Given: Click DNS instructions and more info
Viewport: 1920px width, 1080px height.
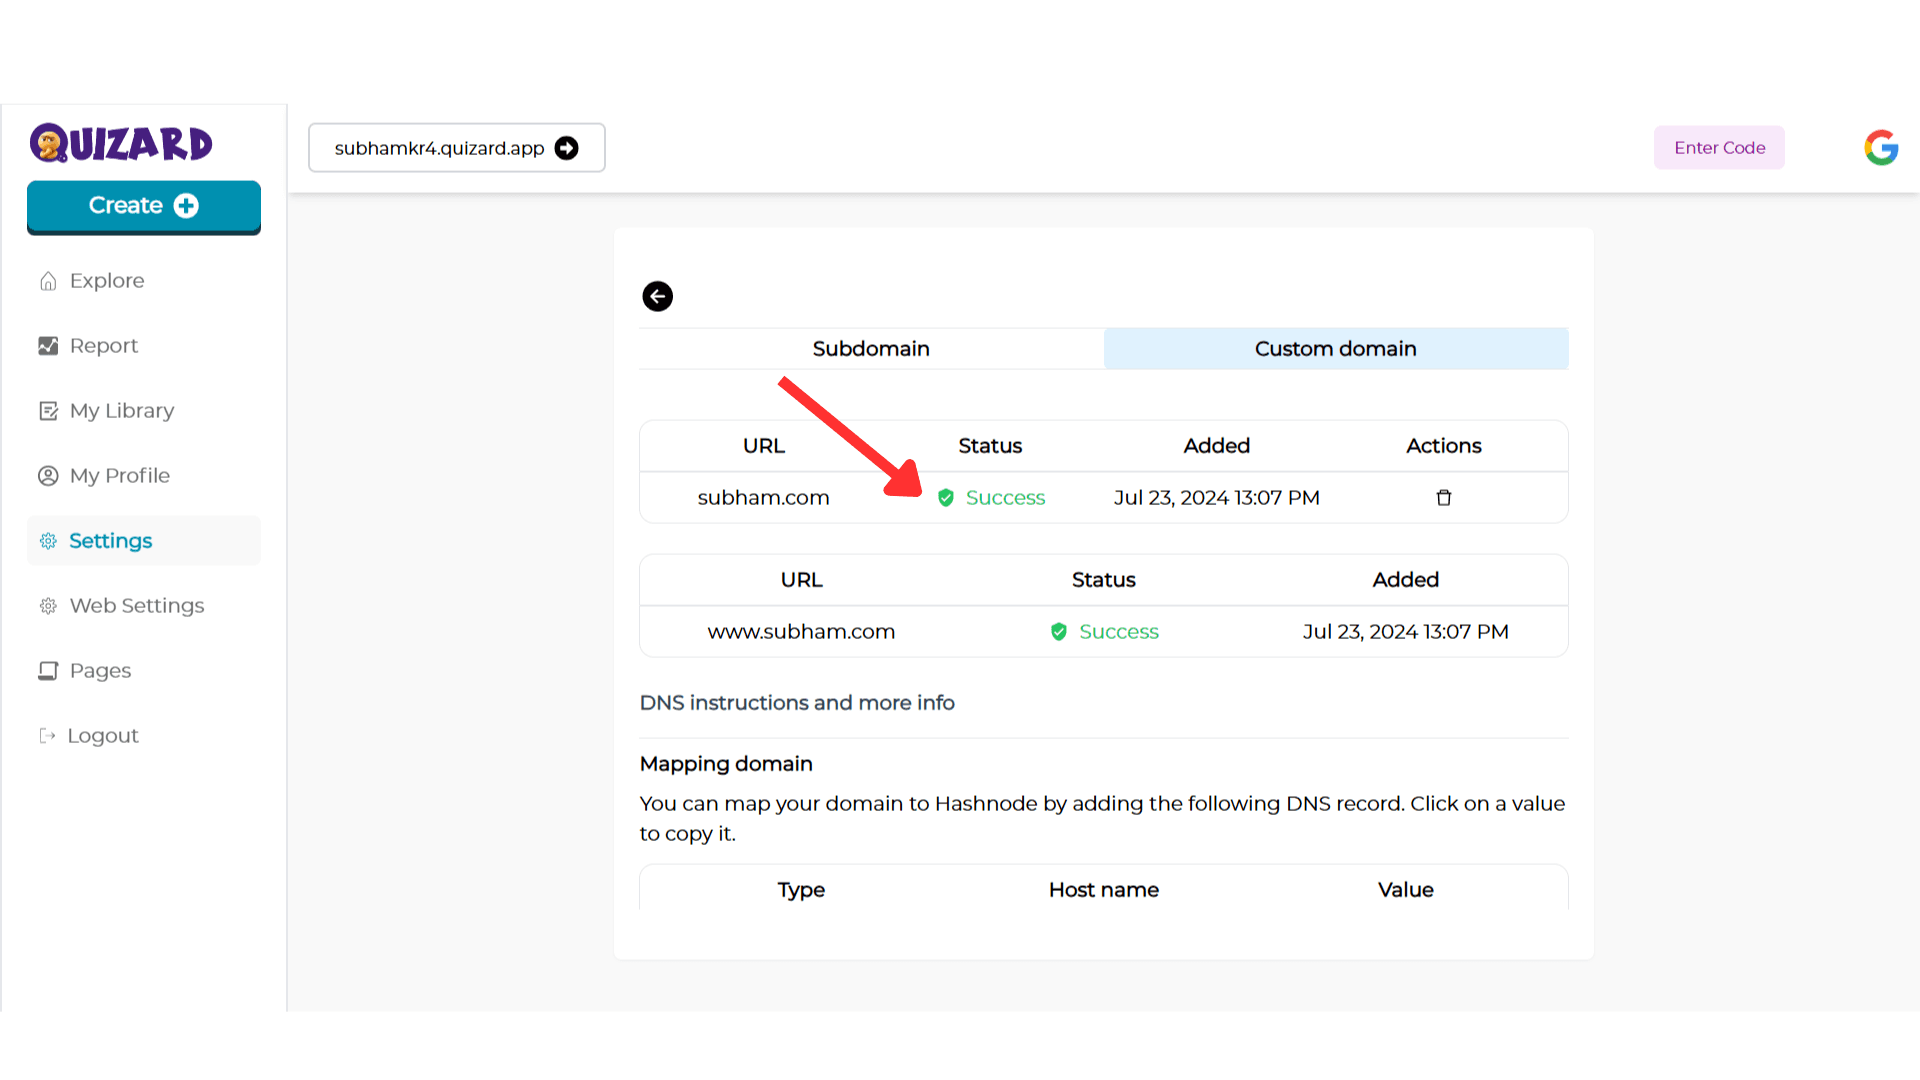Looking at the screenshot, I should point(797,703).
